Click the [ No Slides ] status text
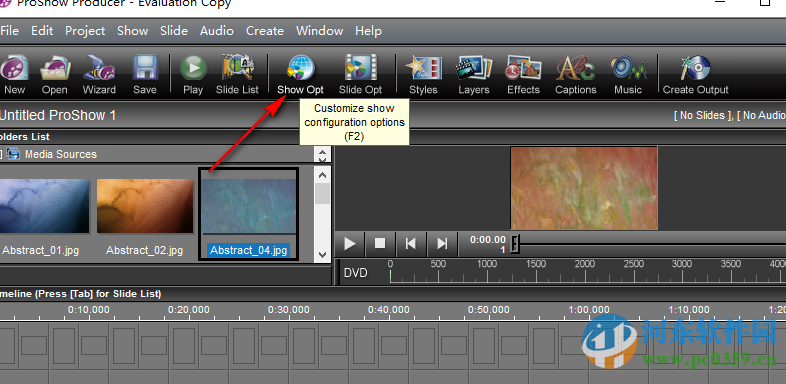This screenshot has height=384, width=786. click(x=703, y=115)
